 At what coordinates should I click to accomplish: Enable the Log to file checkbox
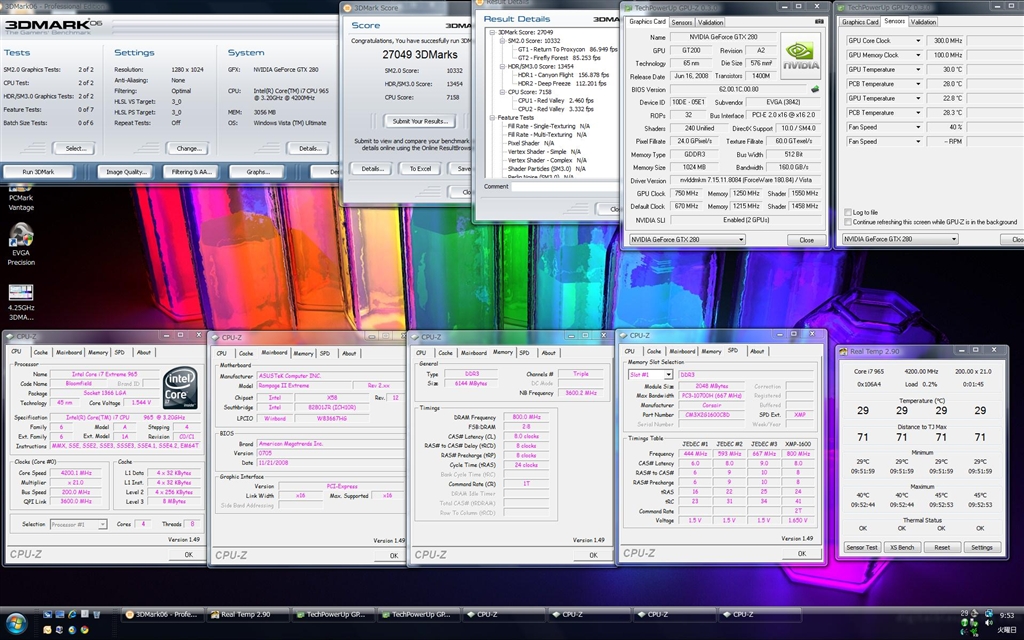848,212
